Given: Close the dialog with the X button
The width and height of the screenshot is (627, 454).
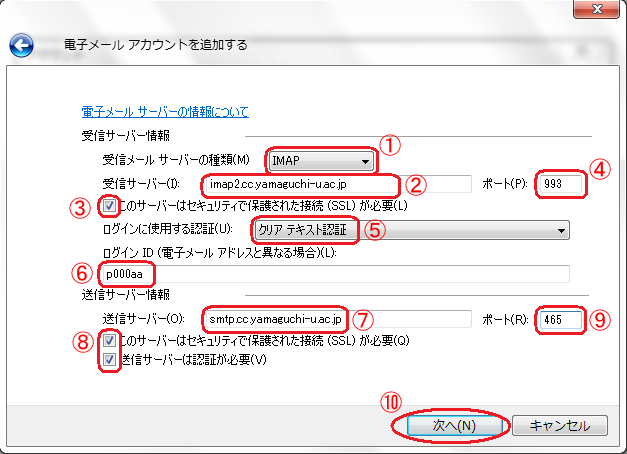Looking at the screenshot, I should 597,9.
